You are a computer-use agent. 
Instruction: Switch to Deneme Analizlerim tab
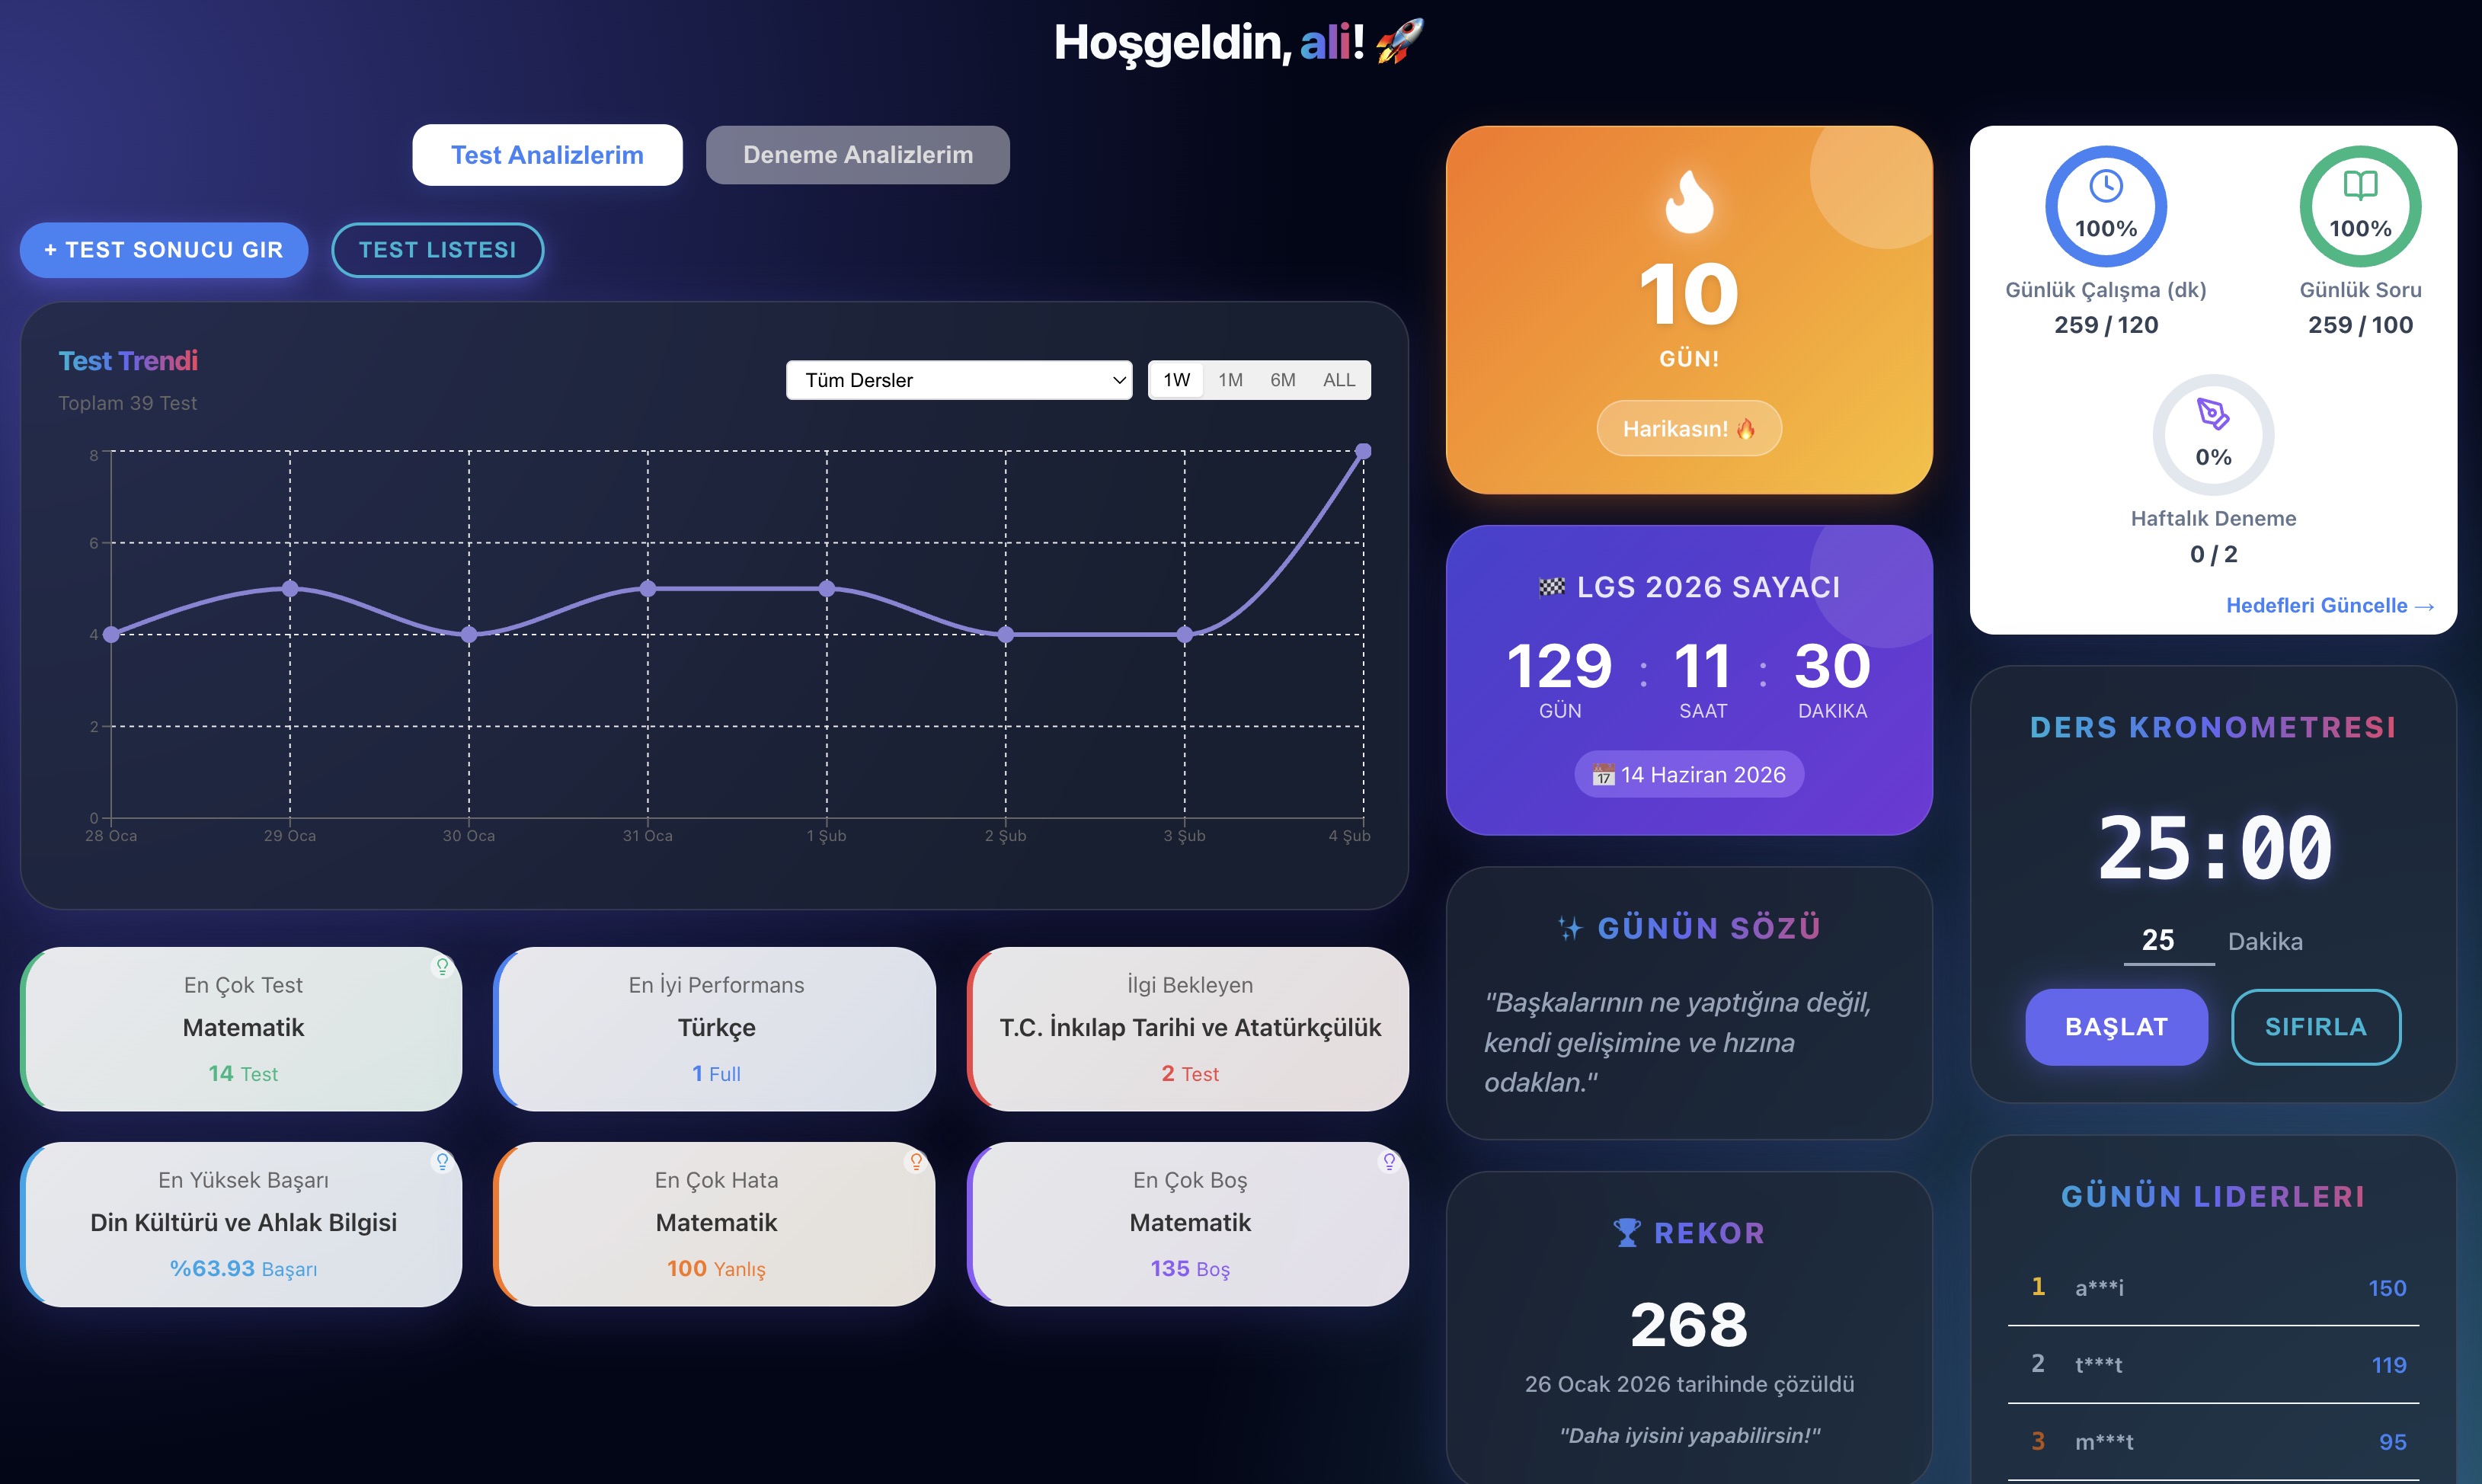tap(857, 155)
